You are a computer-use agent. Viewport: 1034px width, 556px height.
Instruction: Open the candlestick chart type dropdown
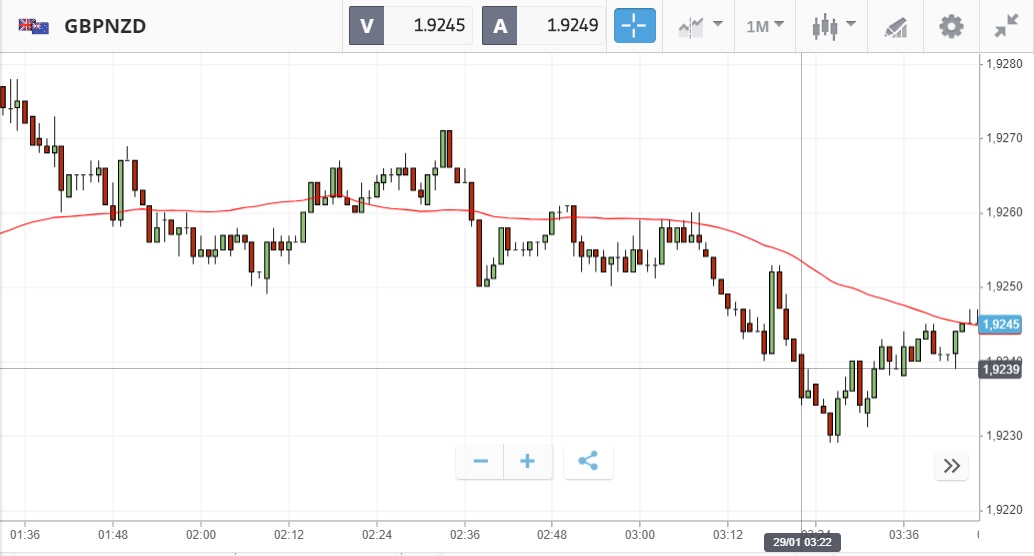pyautogui.click(x=834, y=26)
